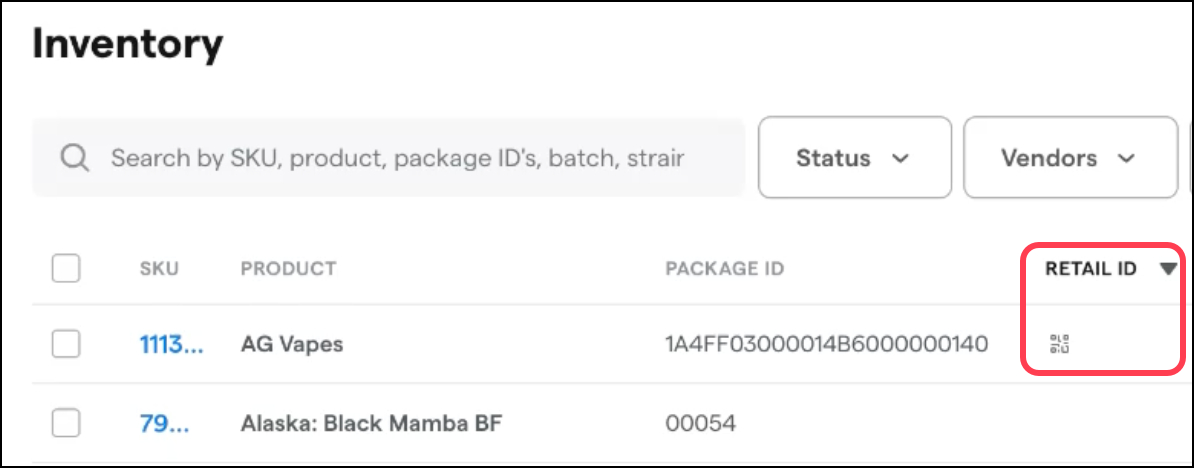Click the Retail ID column header
Viewport: 1194px width, 468px height.
click(1091, 269)
